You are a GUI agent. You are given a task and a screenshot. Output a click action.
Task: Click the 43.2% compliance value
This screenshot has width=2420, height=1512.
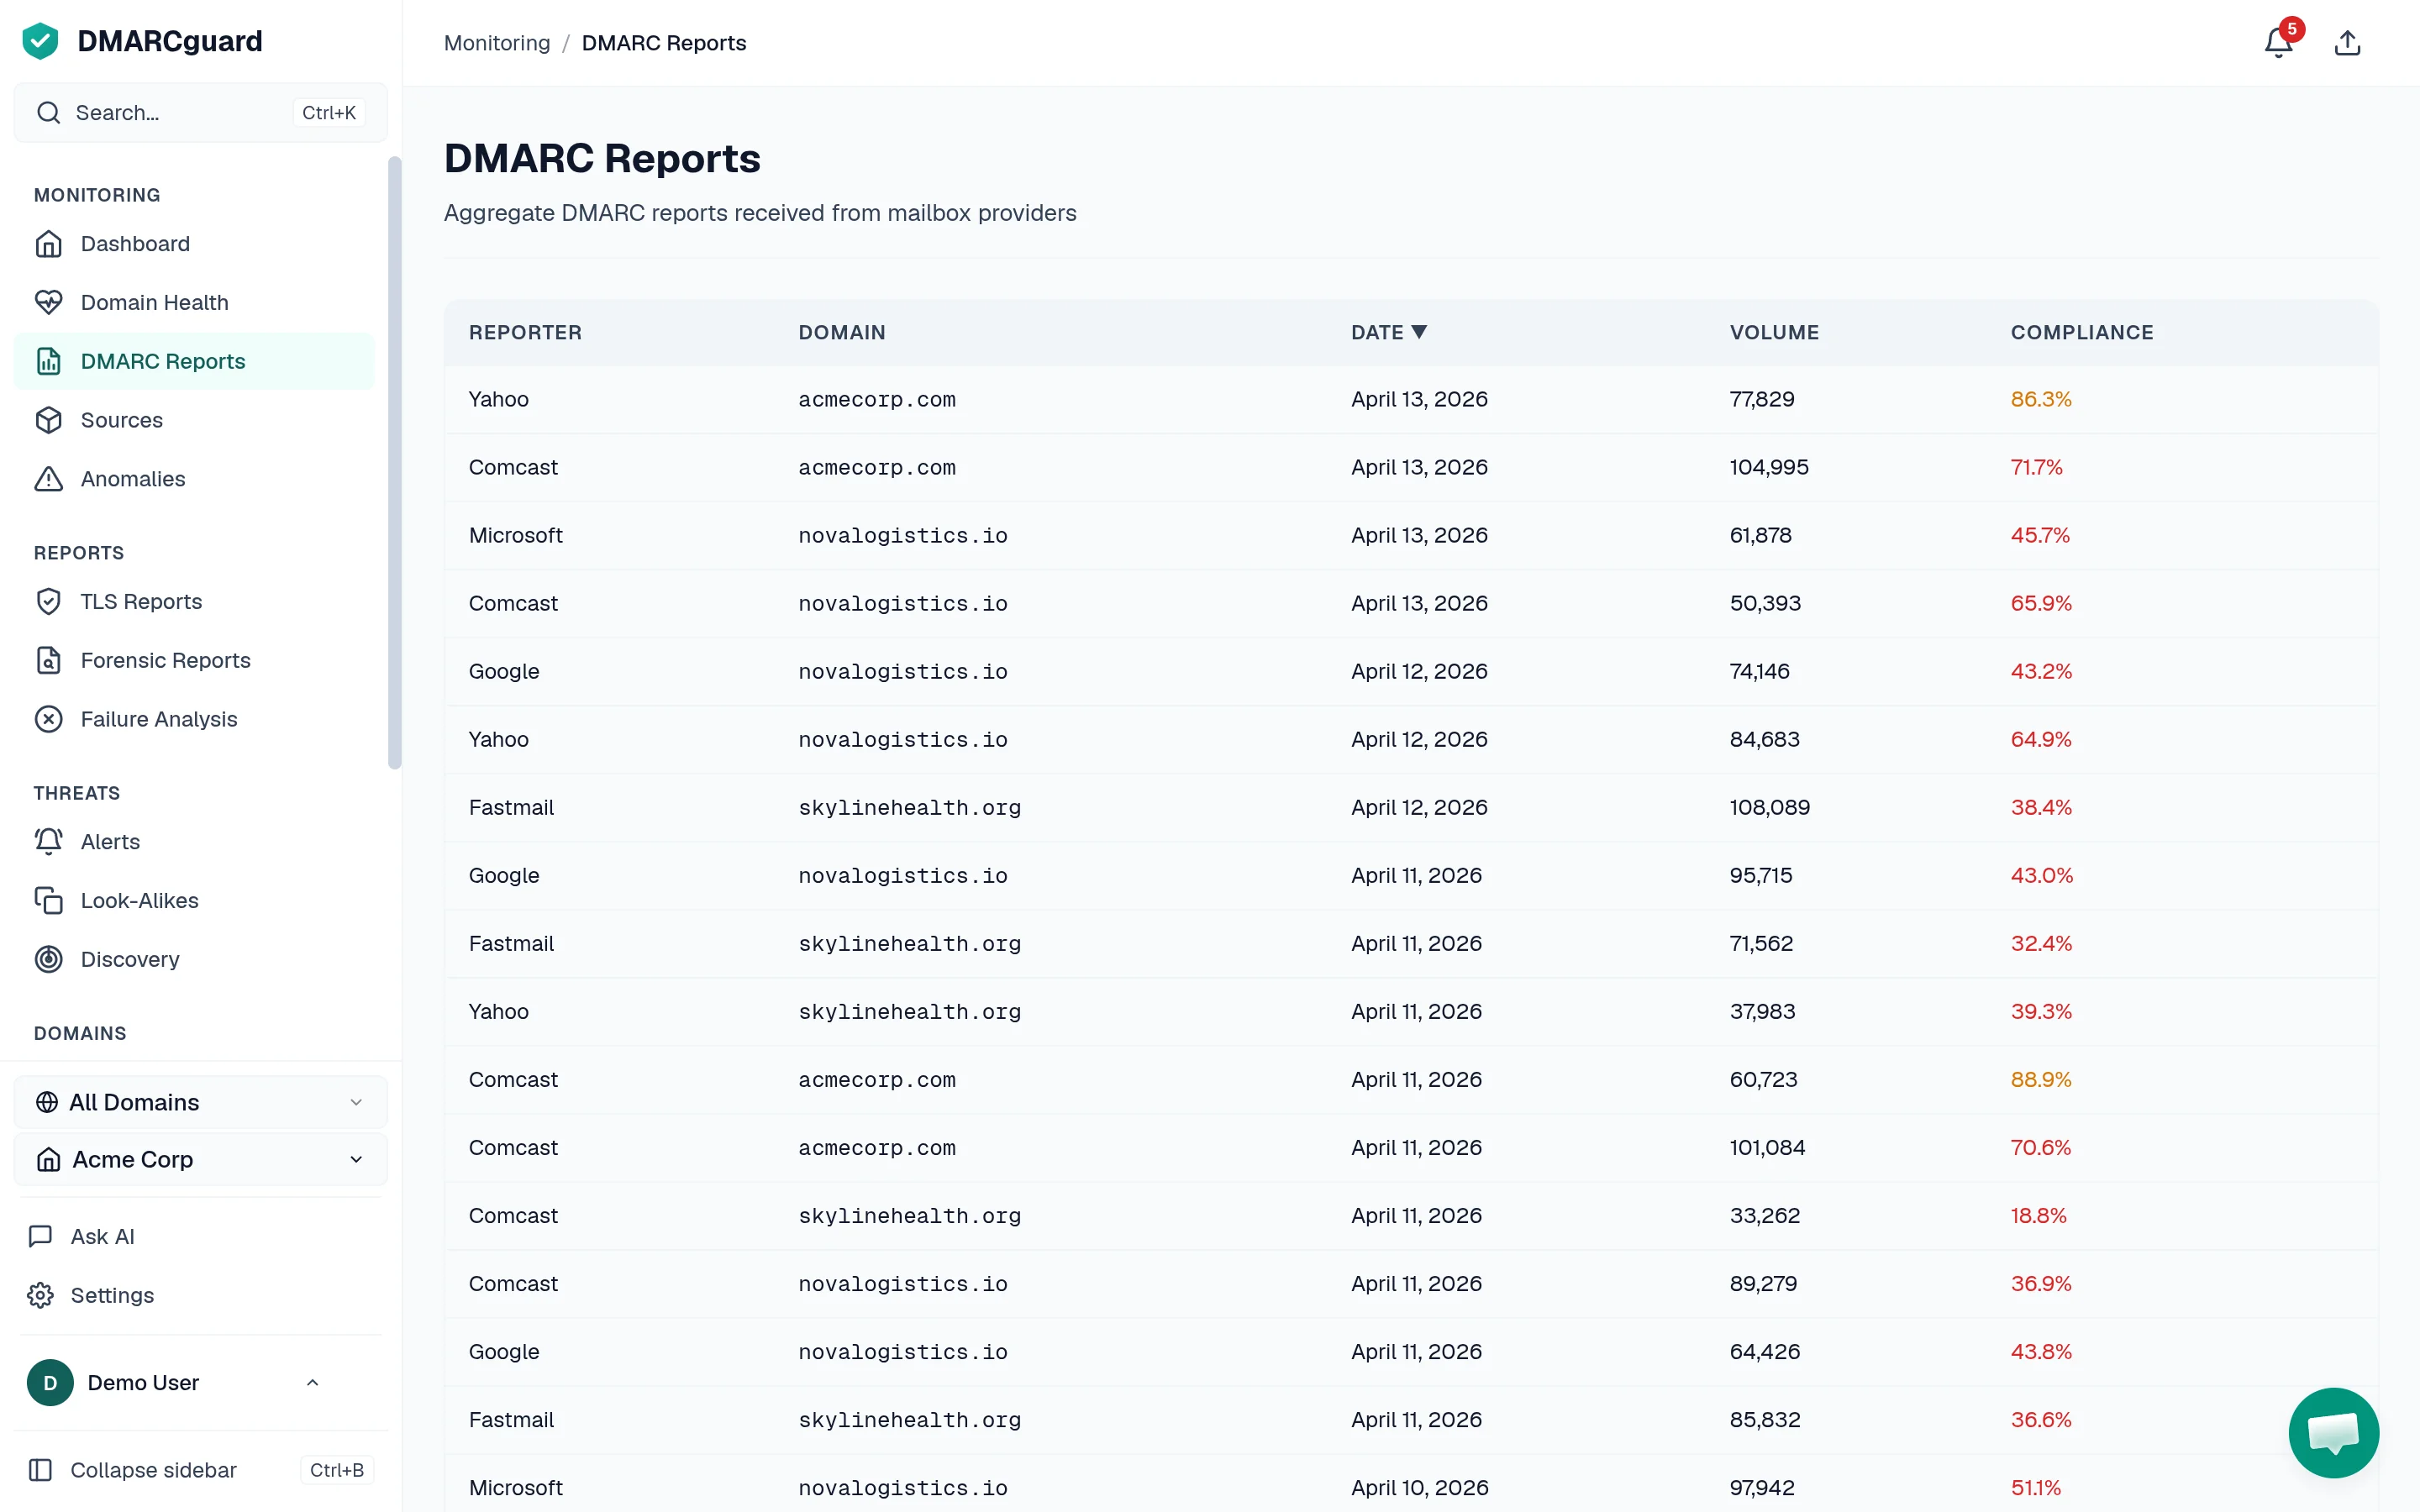2041,671
